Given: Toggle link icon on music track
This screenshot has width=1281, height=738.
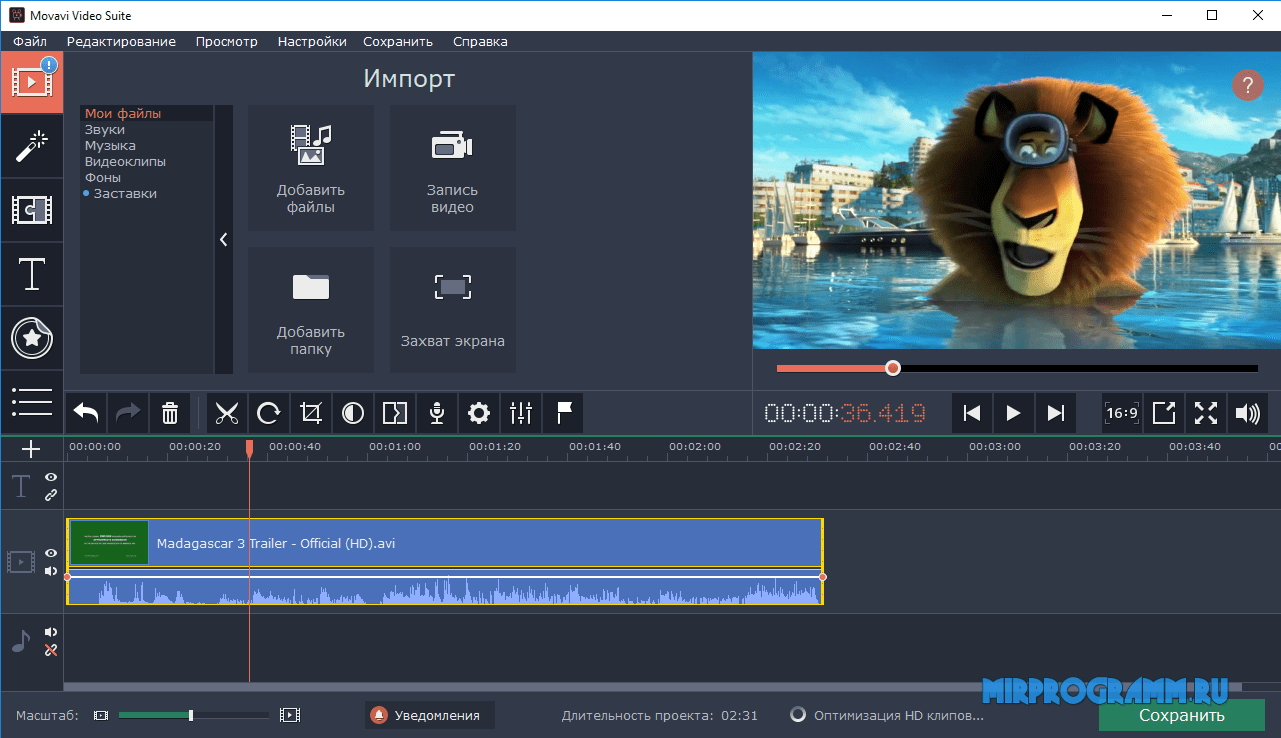Looking at the screenshot, I should tap(51, 650).
